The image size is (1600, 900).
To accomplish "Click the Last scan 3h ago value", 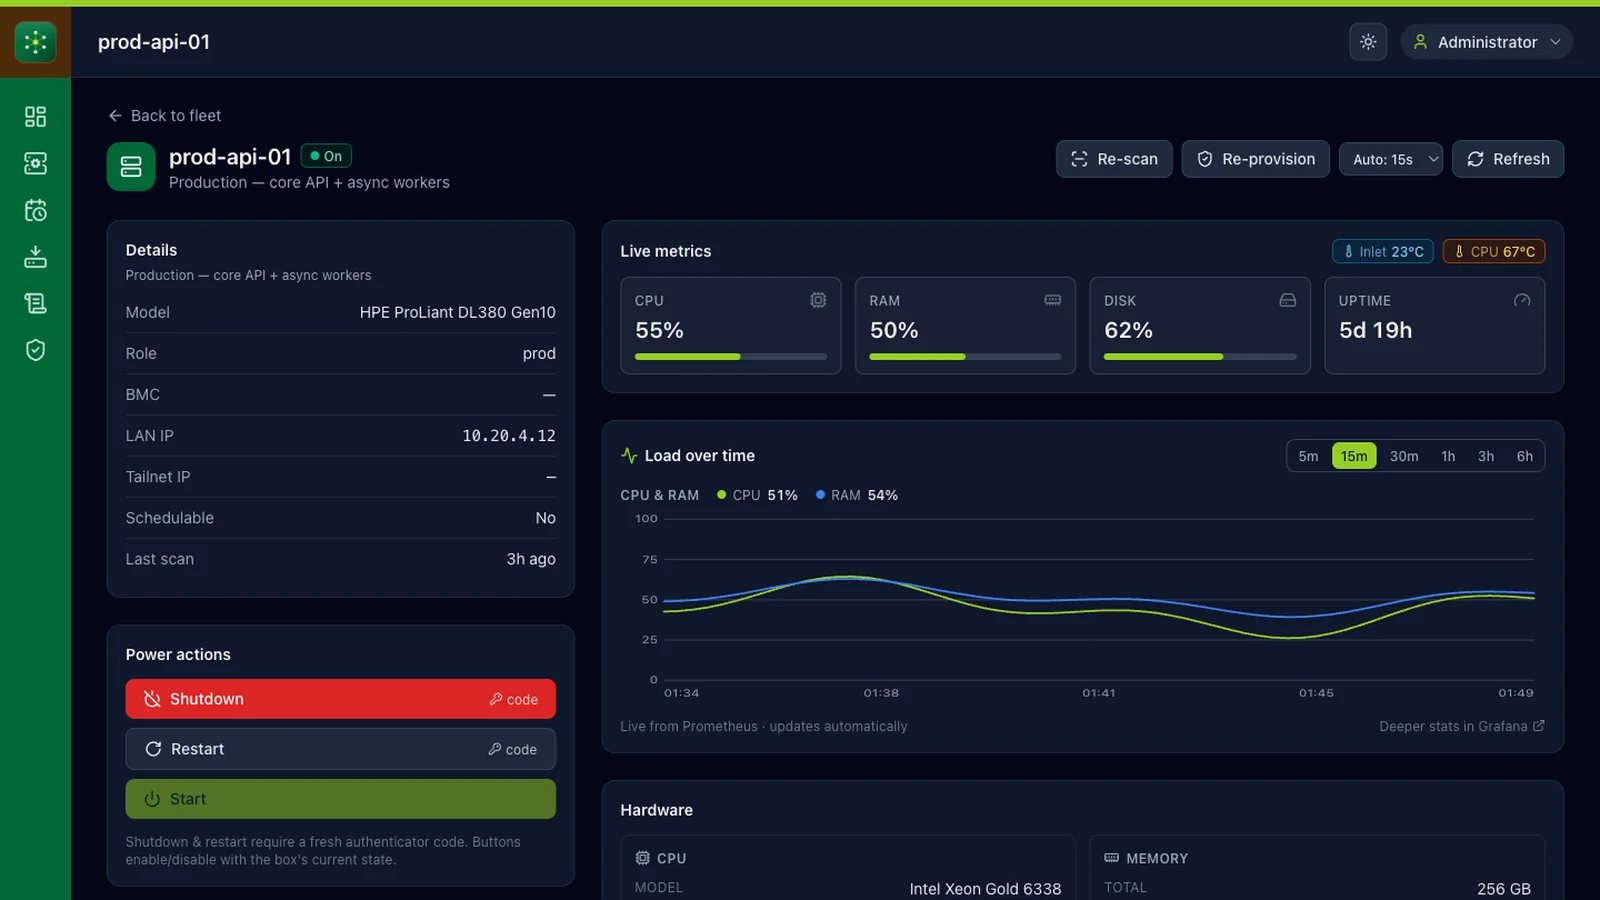I will tap(531, 559).
